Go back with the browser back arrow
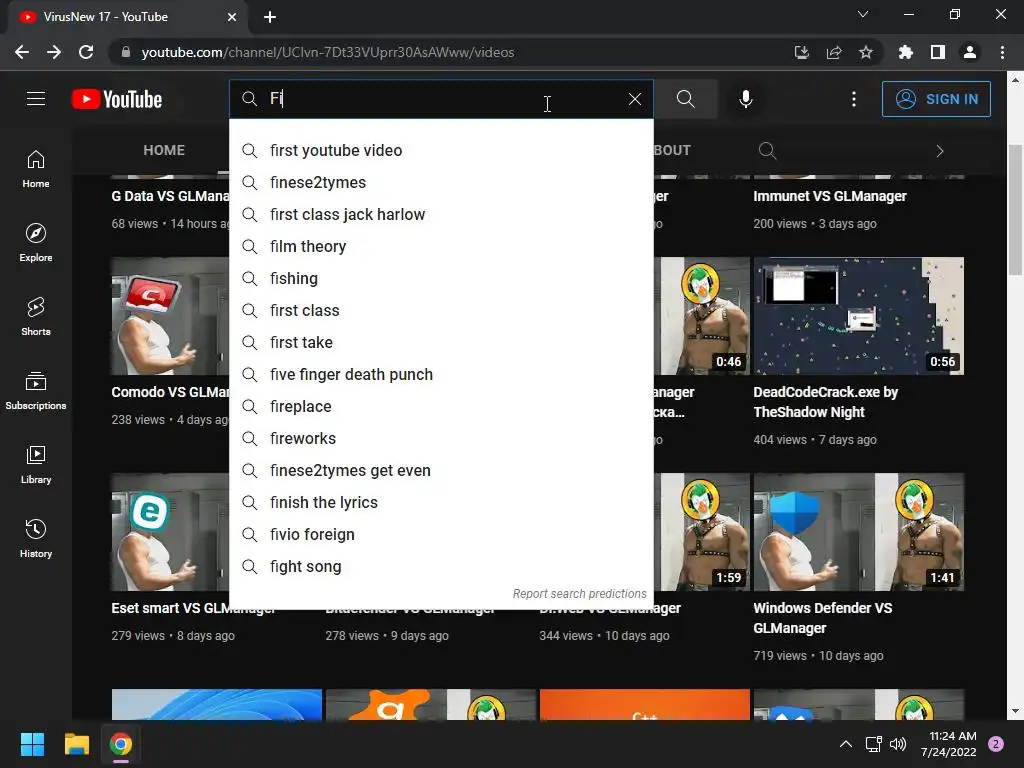 coord(22,52)
